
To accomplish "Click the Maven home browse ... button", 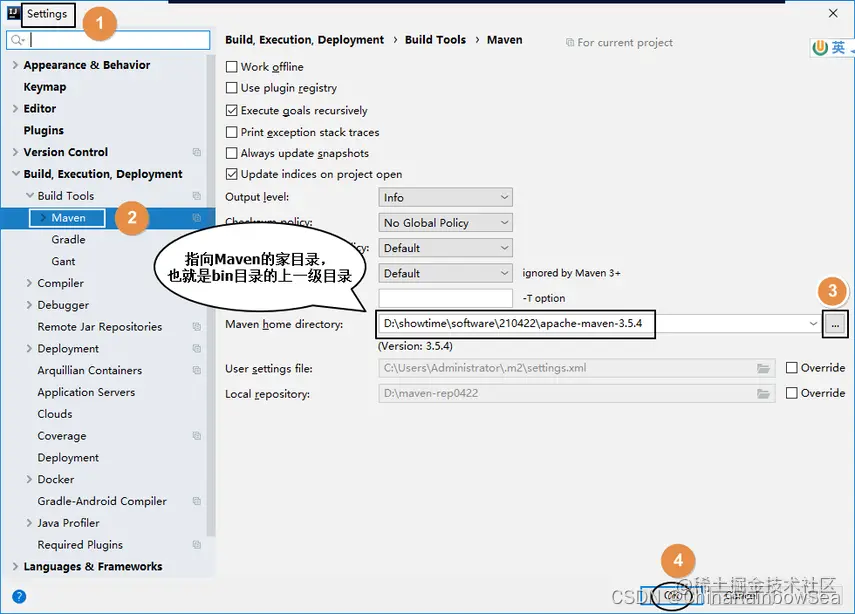I will pyautogui.click(x=835, y=324).
